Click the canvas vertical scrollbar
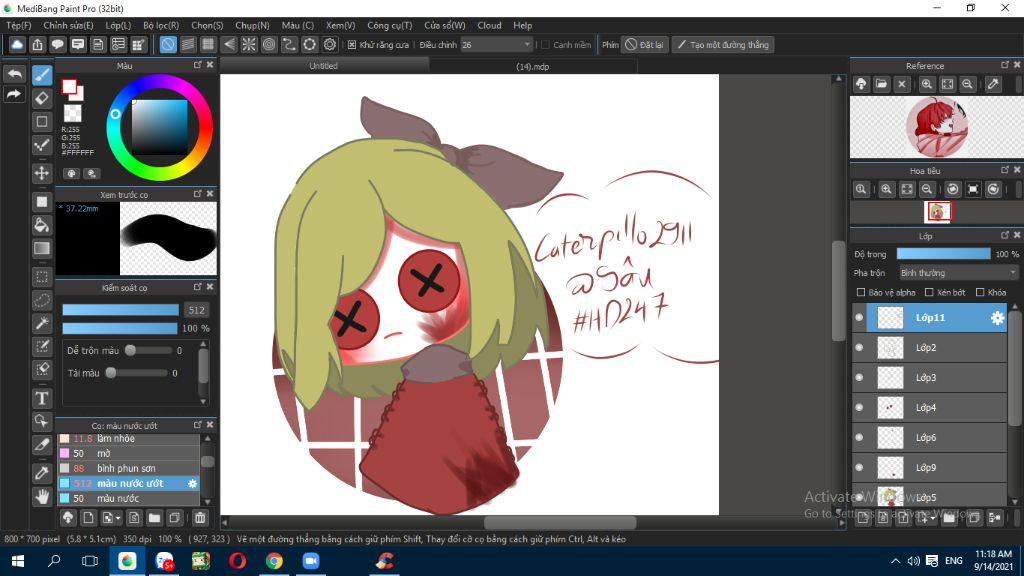Viewport: 1024px width, 576px height. 839,291
